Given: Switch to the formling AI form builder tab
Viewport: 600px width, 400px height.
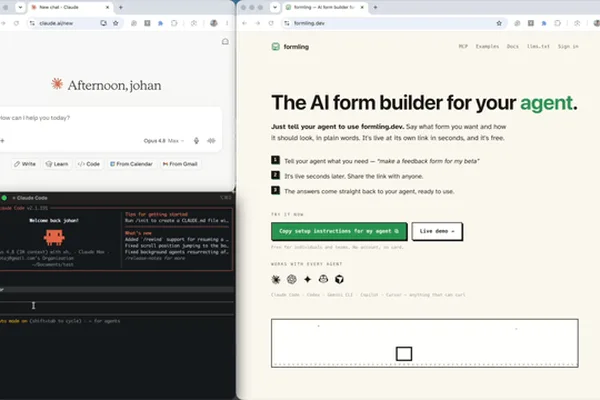Looking at the screenshot, I should [324, 7].
